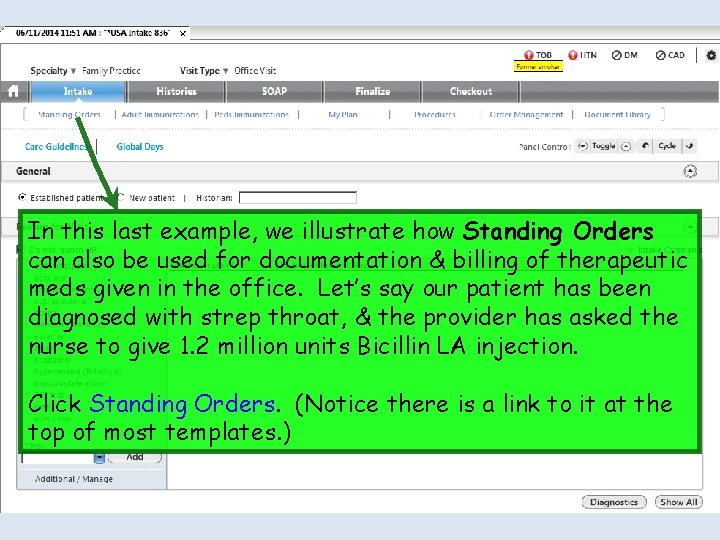Click the CAD status icon
Viewport: 720px width, 540px height.
(x=660, y=55)
